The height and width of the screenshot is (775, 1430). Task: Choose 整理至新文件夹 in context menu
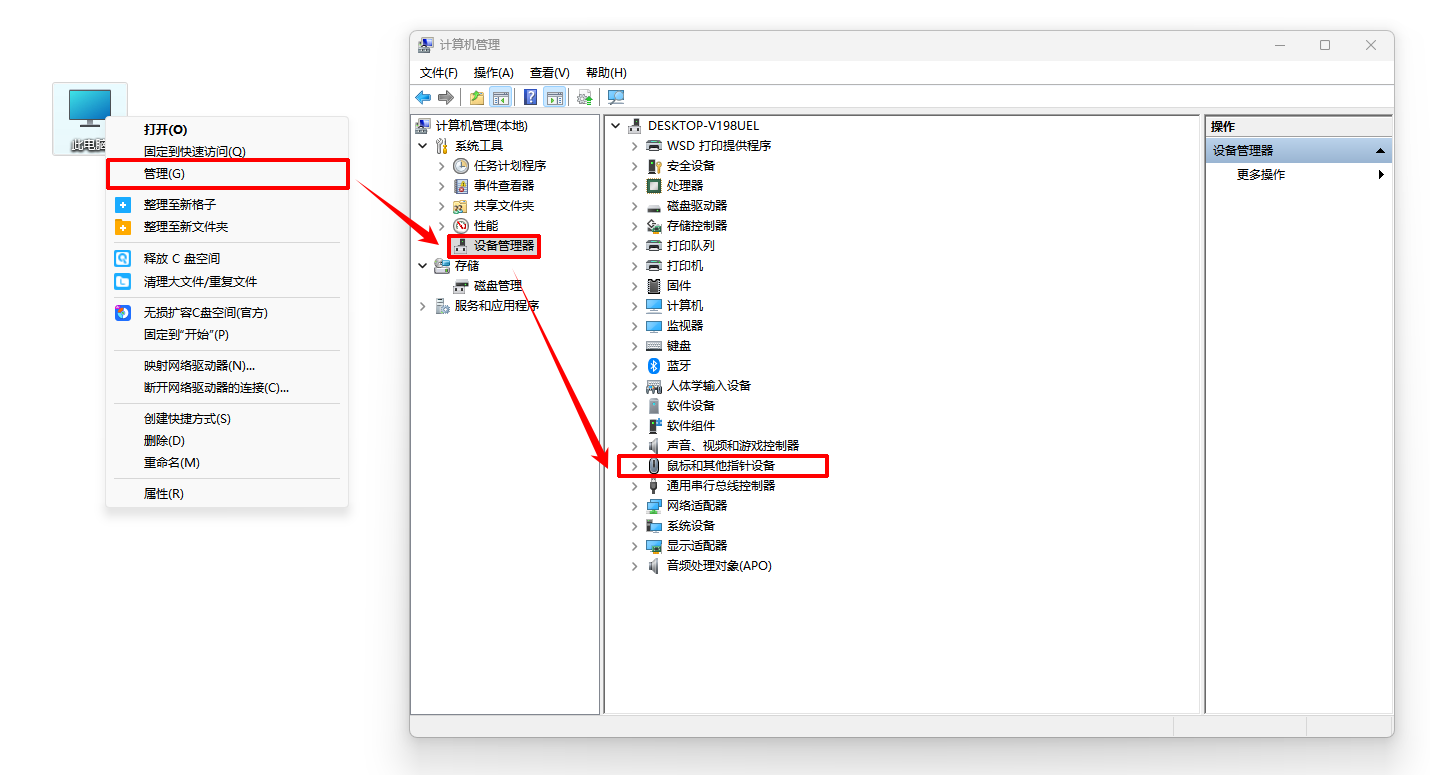[227, 226]
